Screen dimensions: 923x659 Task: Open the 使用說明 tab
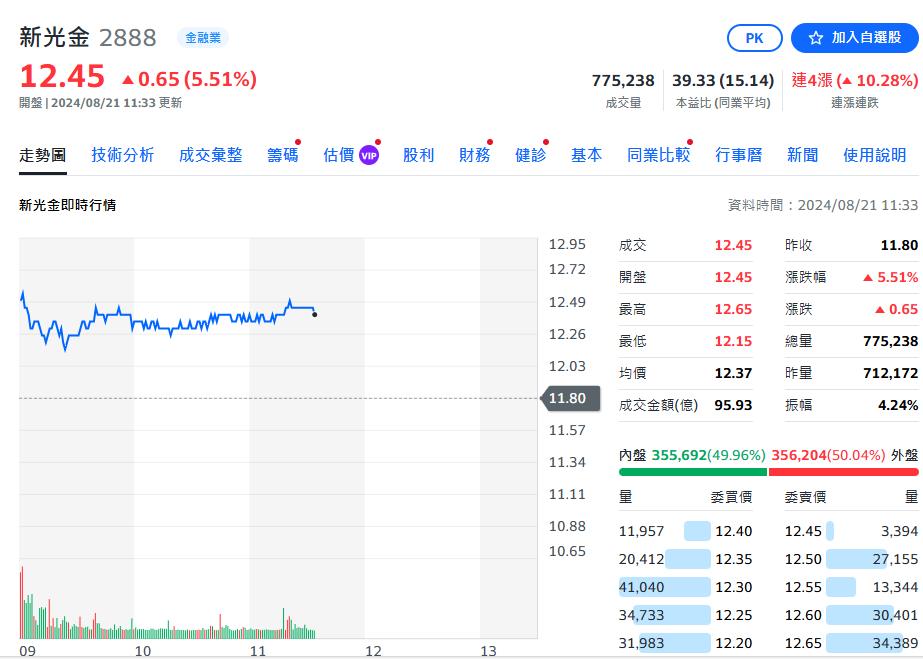875,155
